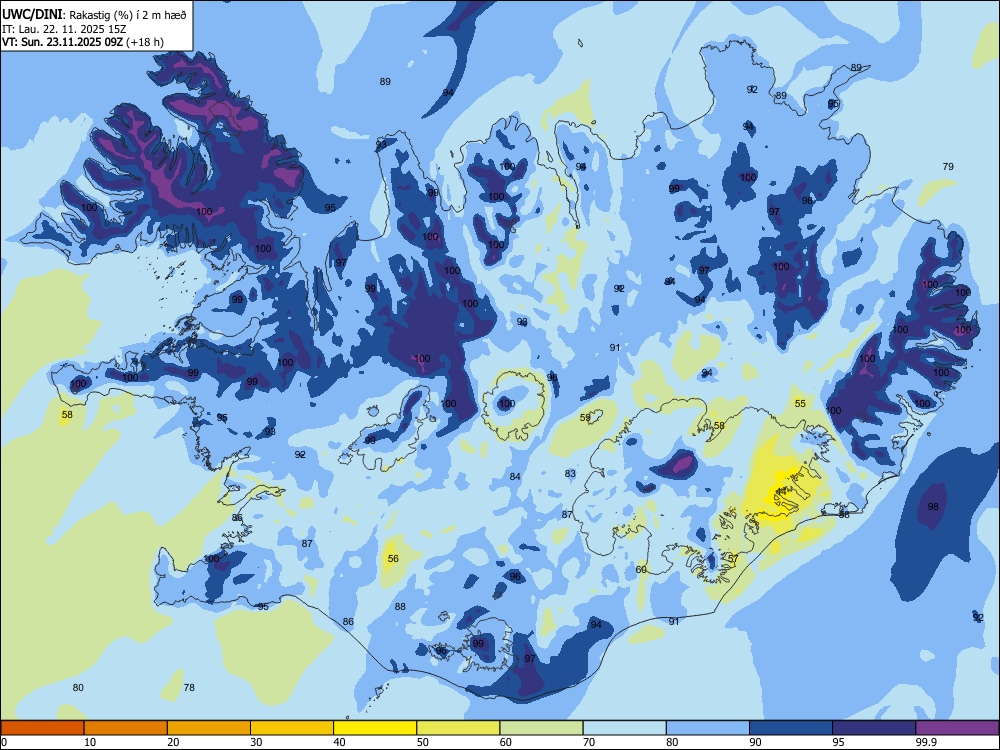Click the '10' legend tick label
This screenshot has width=1000, height=750.
point(90,742)
